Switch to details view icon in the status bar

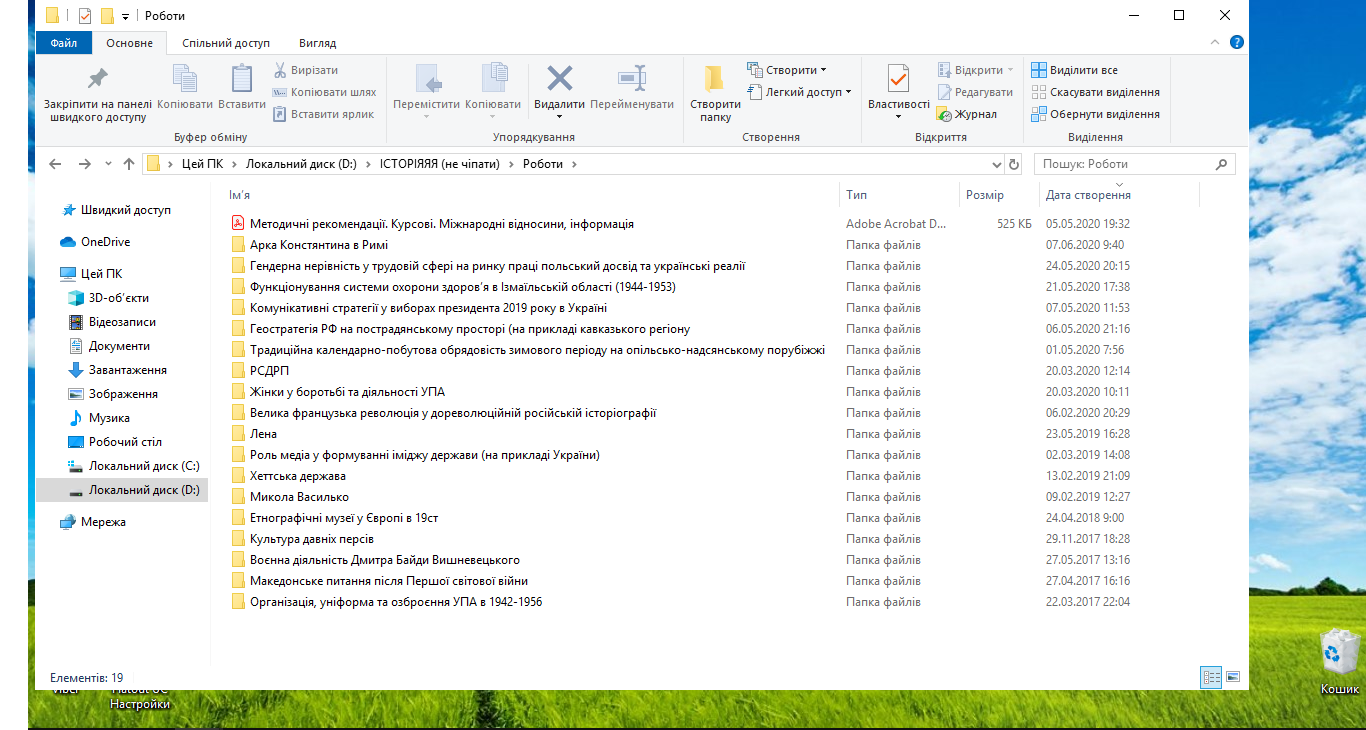pos(1211,677)
